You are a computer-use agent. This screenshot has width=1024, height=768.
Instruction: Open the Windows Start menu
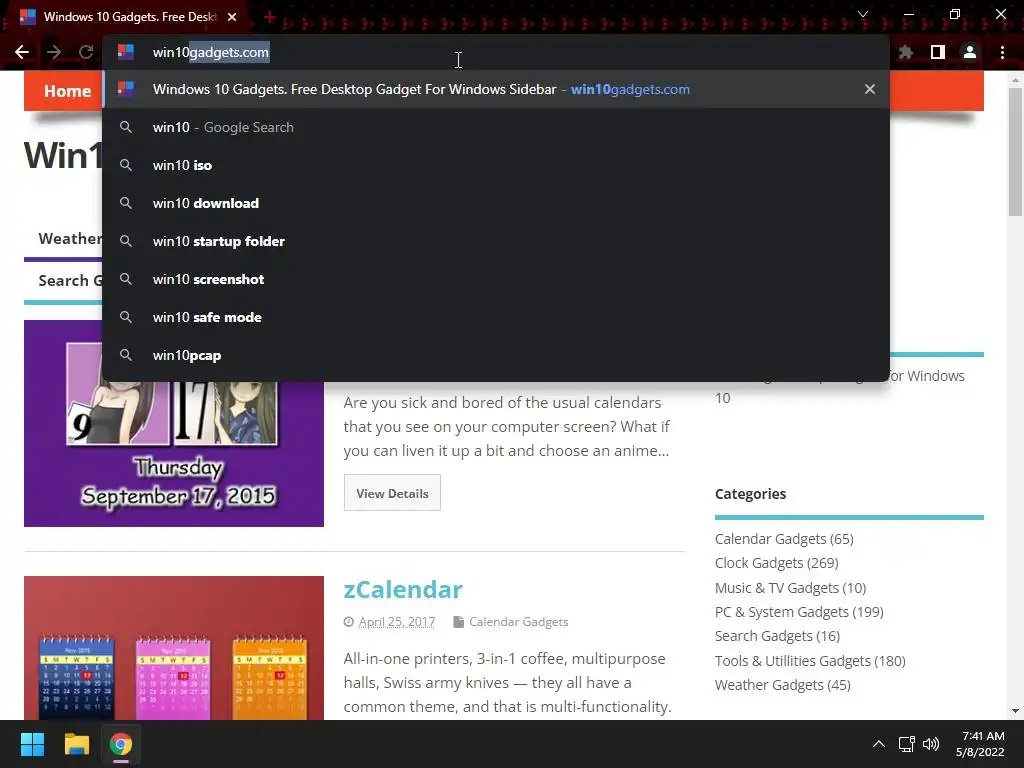tap(32, 744)
